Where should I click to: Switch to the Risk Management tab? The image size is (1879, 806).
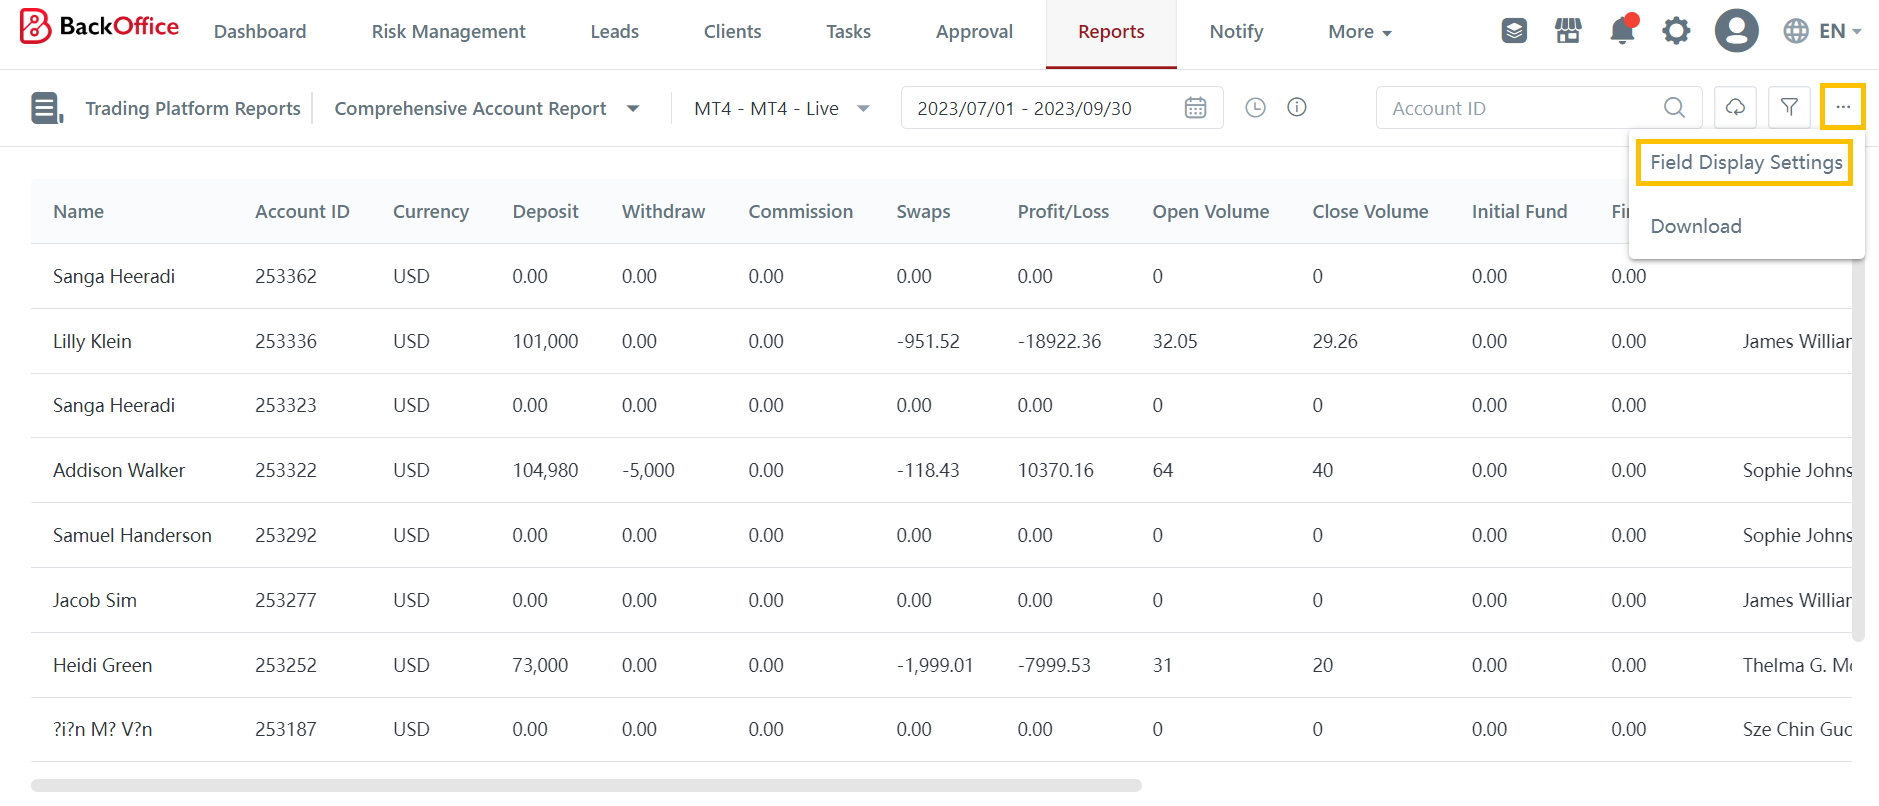tap(448, 32)
